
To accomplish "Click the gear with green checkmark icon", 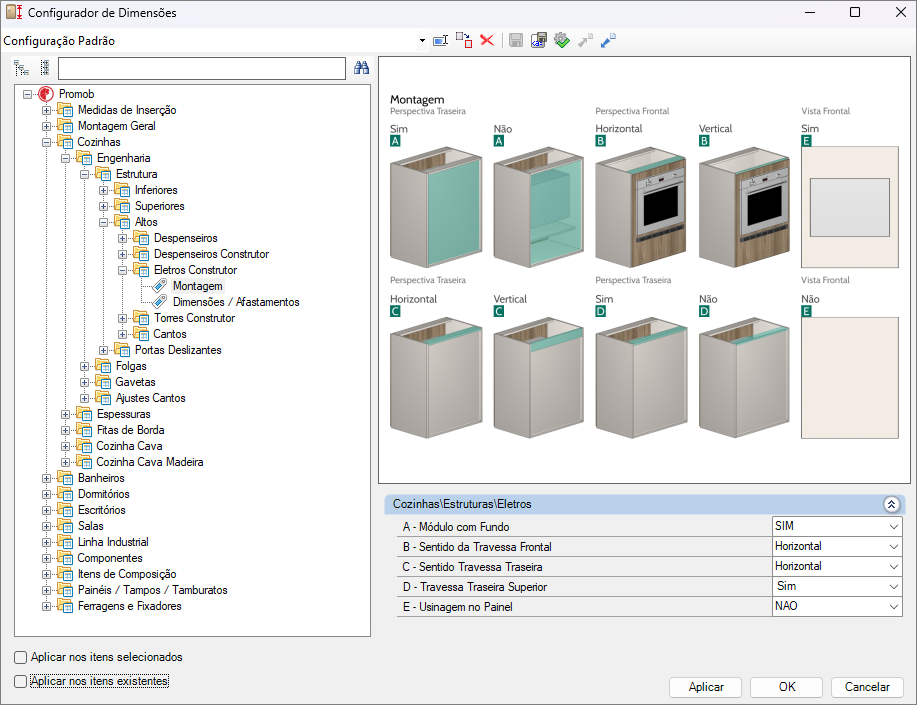I will click(561, 40).
